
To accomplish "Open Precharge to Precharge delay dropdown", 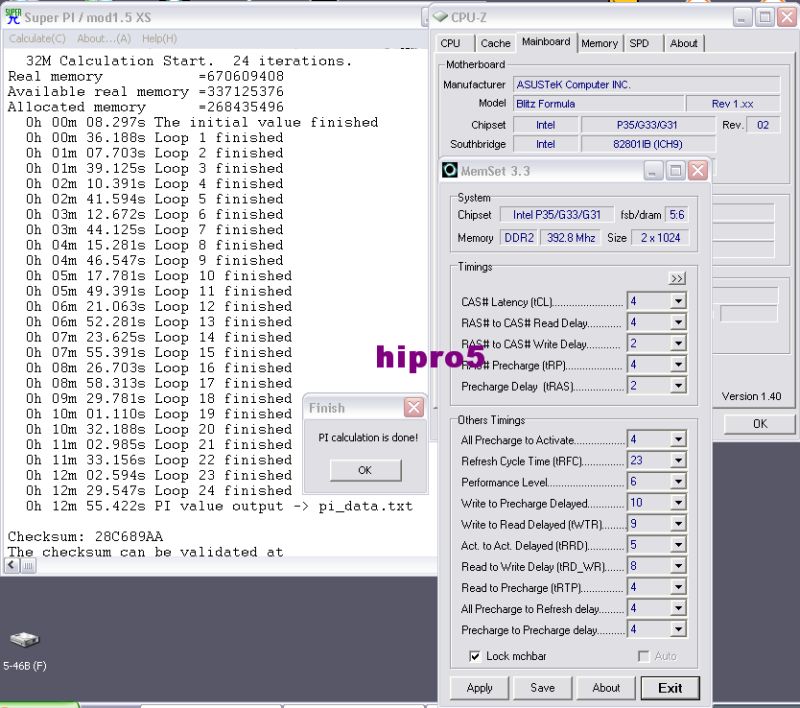I will (678, 630).
